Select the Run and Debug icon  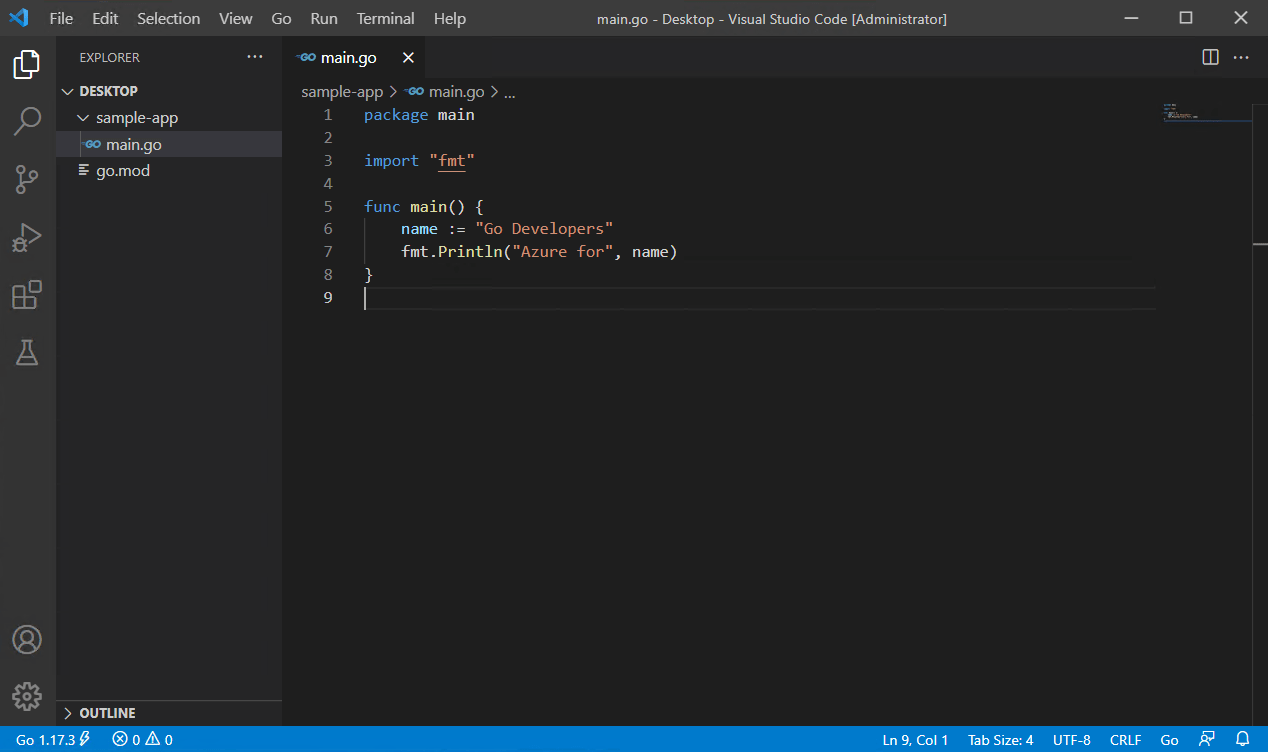click(27, 237)
